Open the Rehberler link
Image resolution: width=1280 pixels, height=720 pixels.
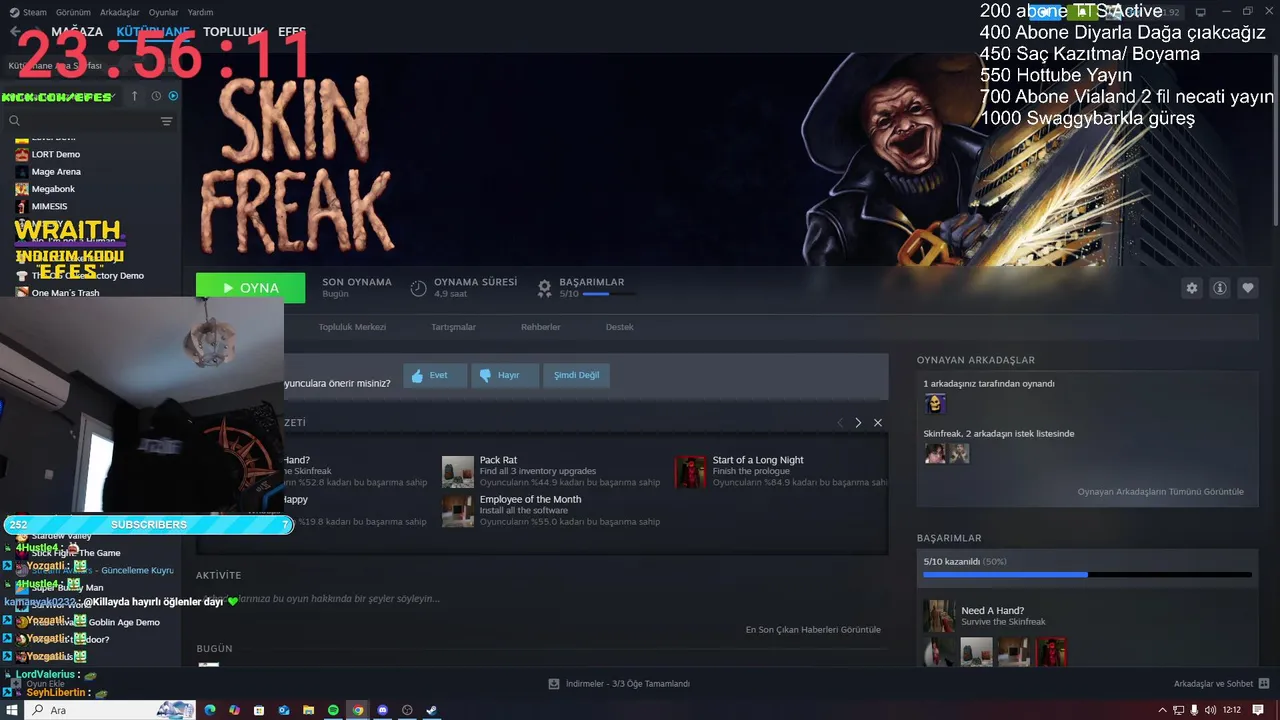540,327
